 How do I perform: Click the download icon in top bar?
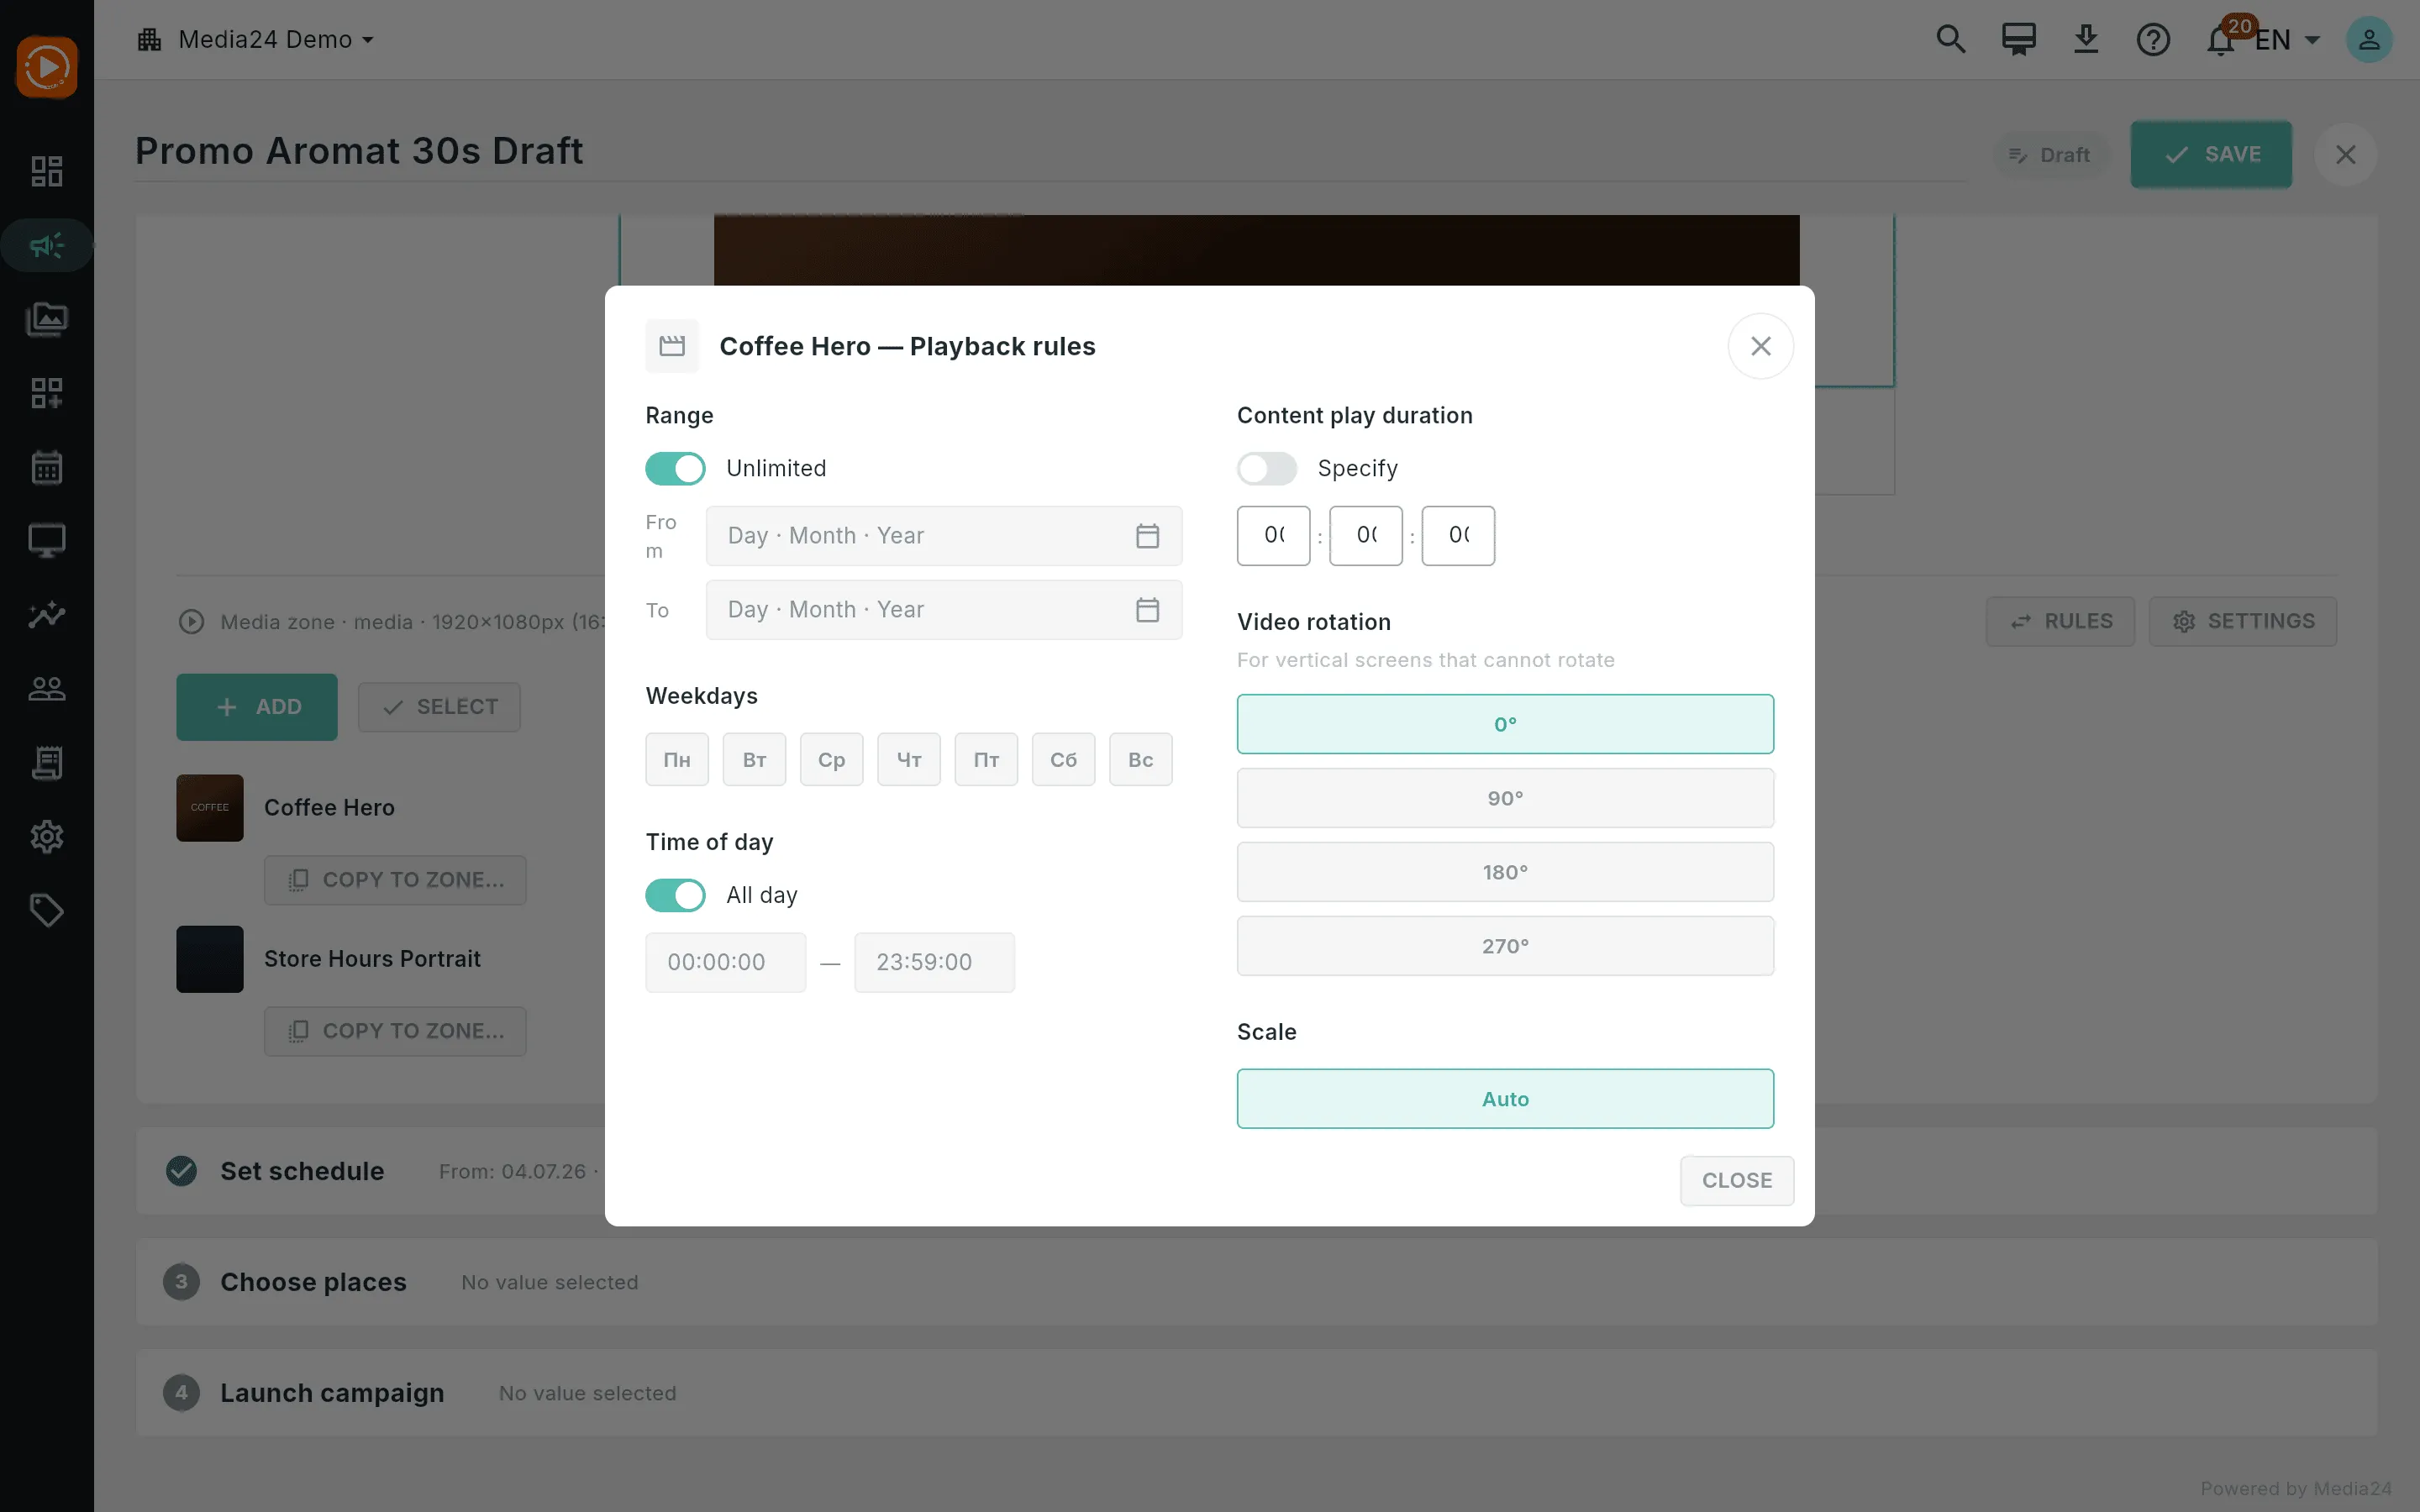pos(2086,40)
